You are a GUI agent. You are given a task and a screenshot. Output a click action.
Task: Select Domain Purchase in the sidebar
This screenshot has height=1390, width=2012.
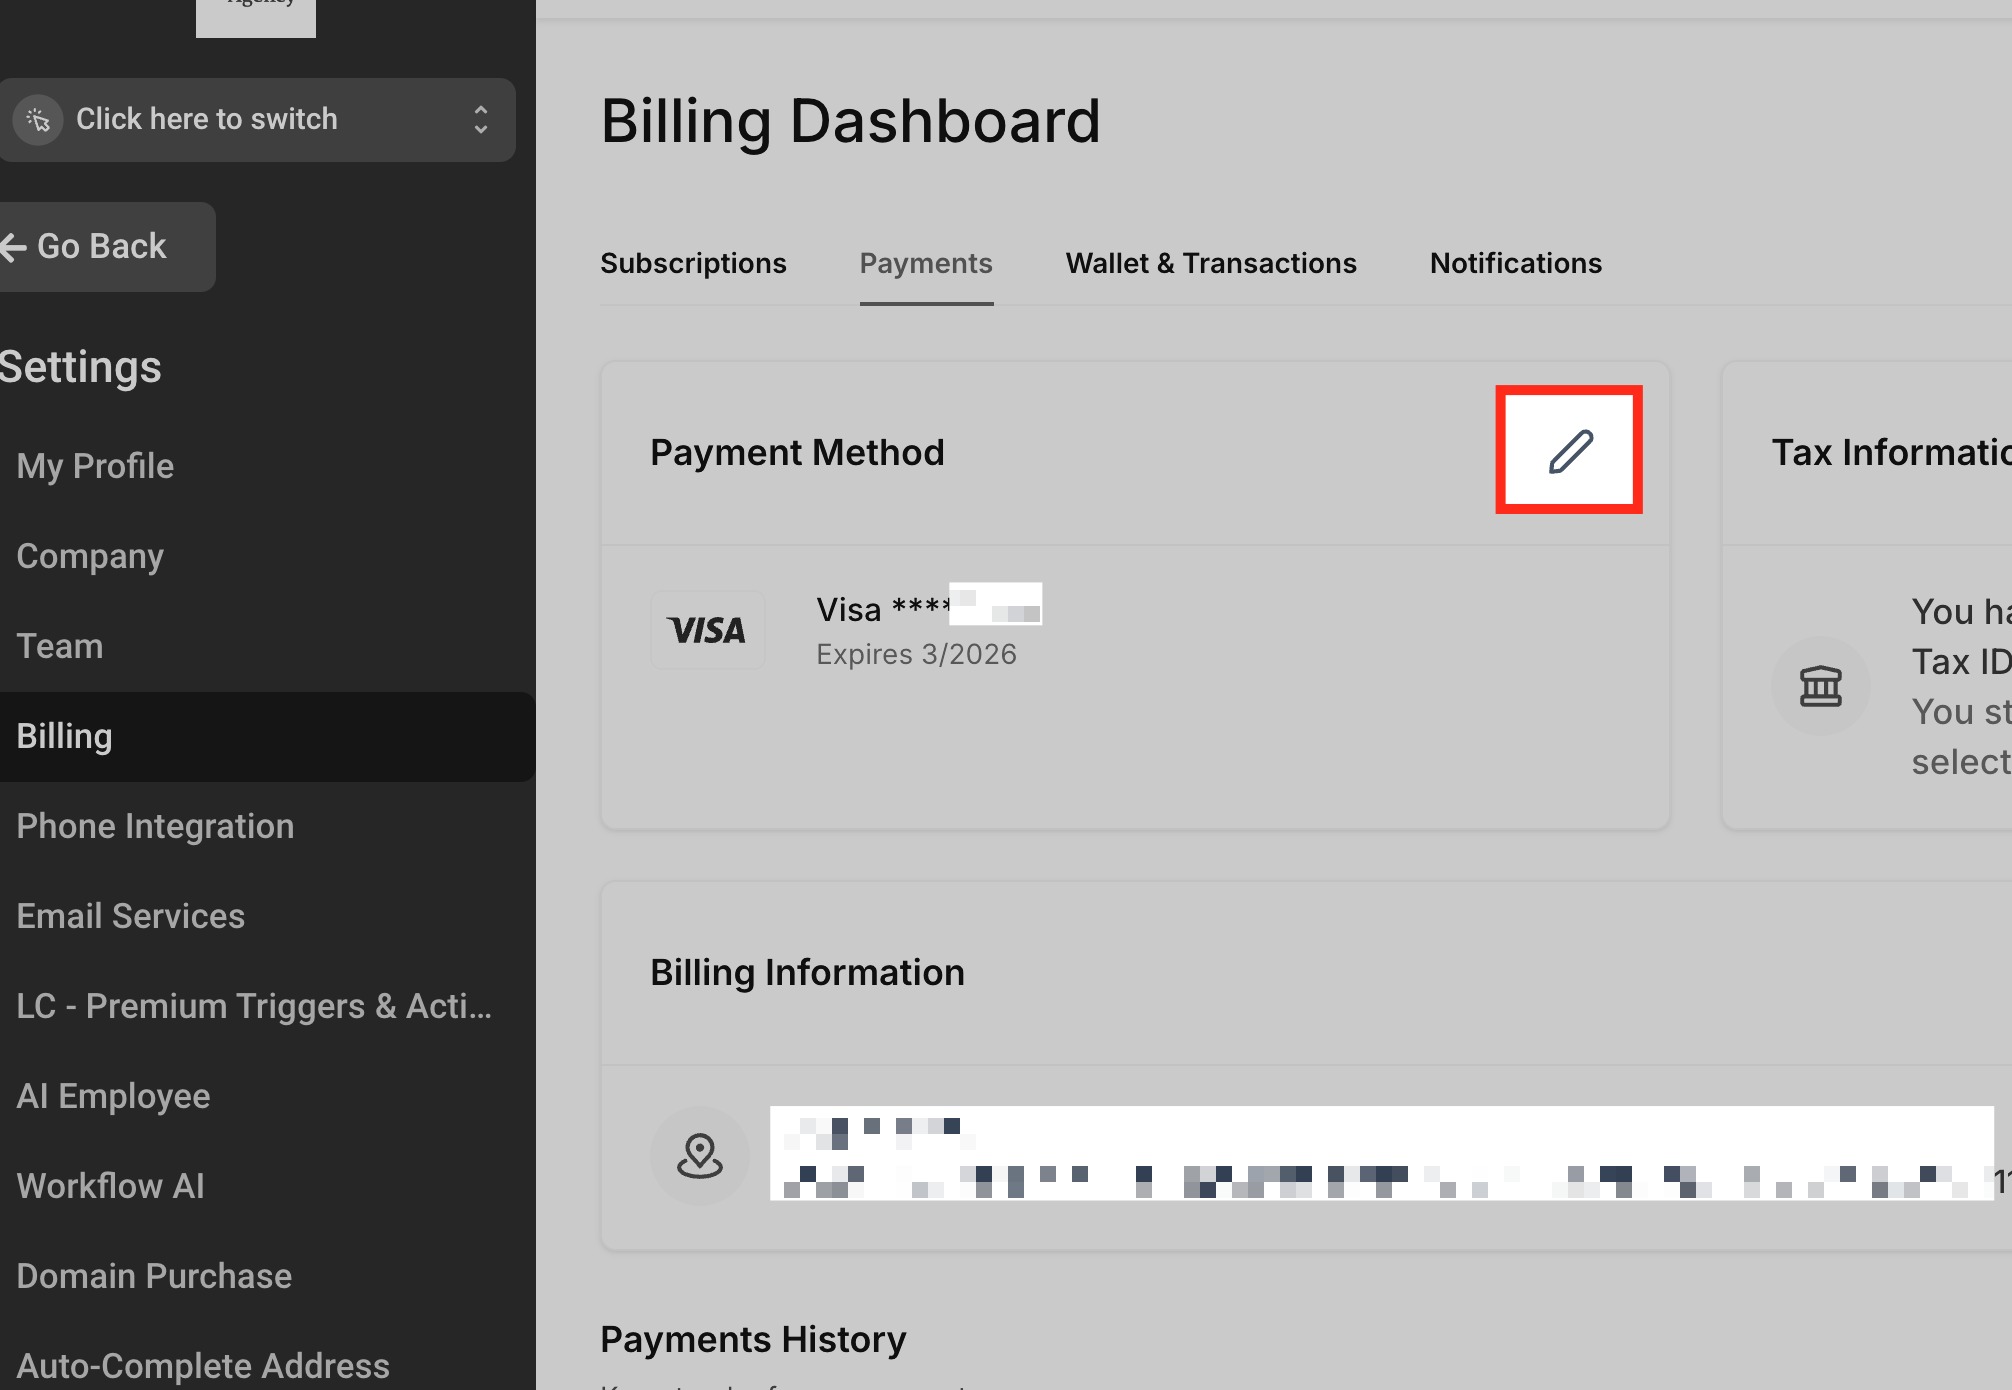tap(154, 1276)
